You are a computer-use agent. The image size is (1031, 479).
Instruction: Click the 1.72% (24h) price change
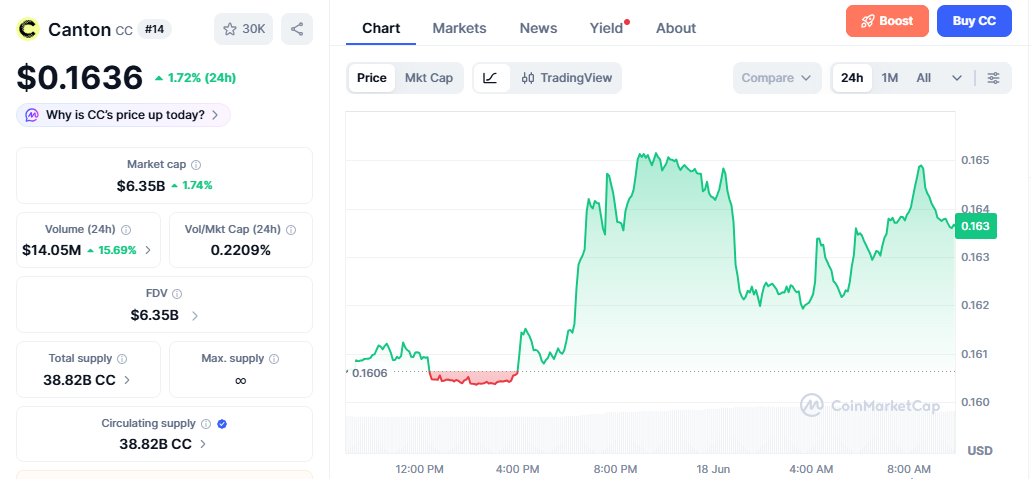[195, 78]
